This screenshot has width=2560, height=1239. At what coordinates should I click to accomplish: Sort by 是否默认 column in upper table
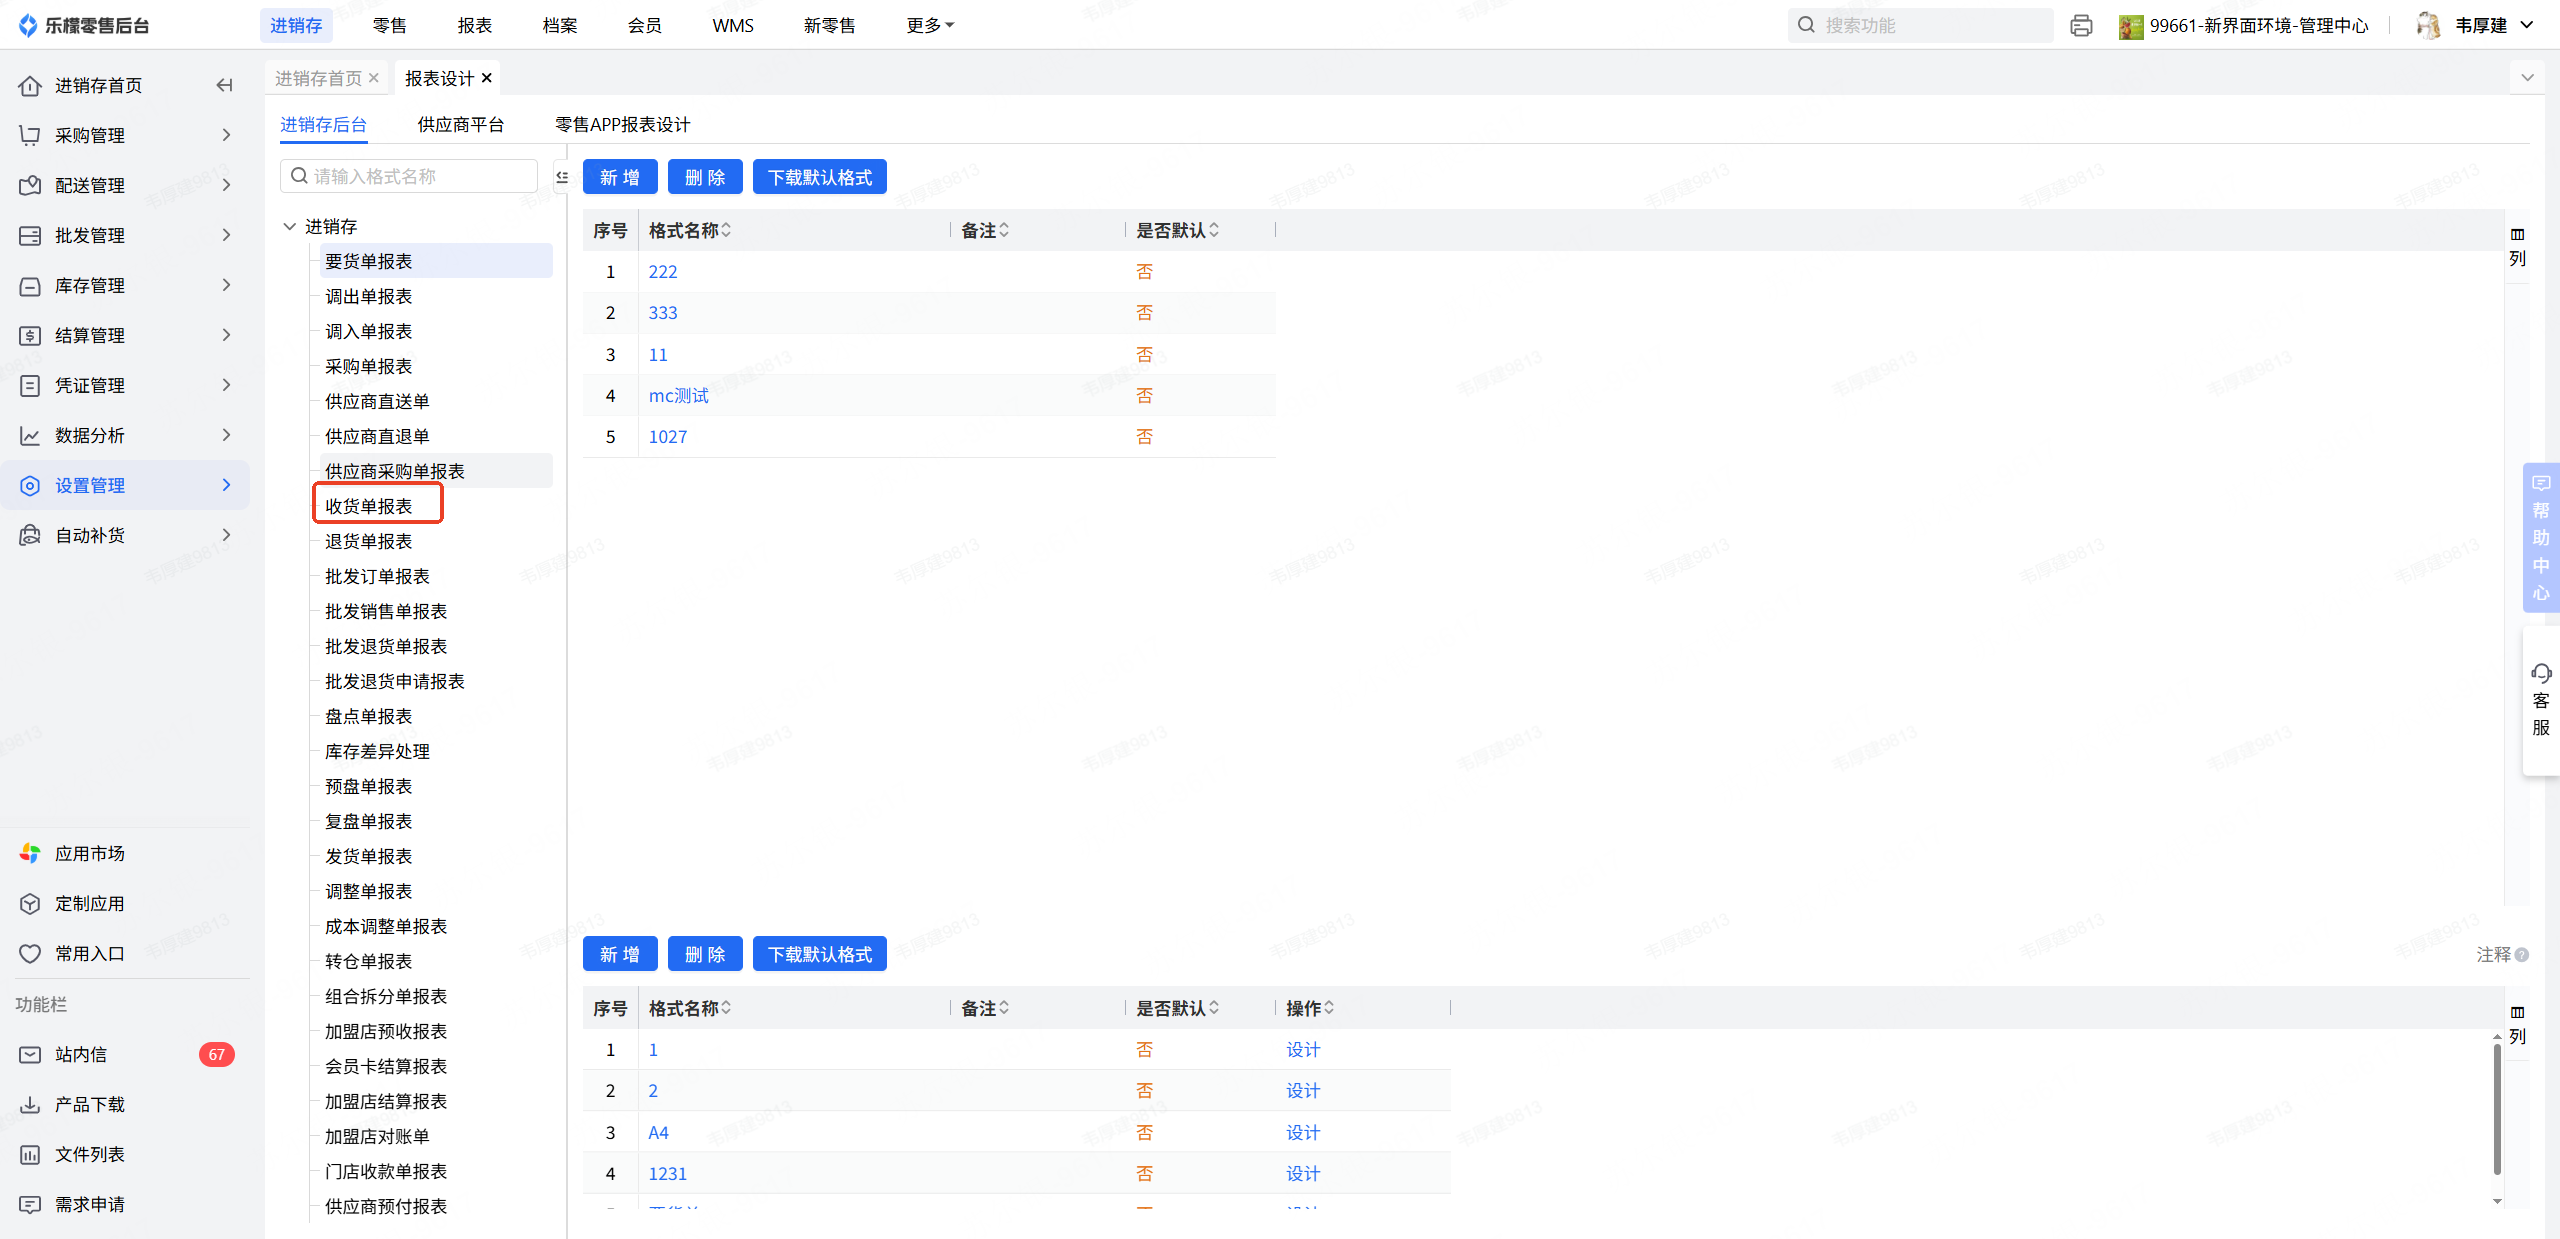[x=1214, y=230]
